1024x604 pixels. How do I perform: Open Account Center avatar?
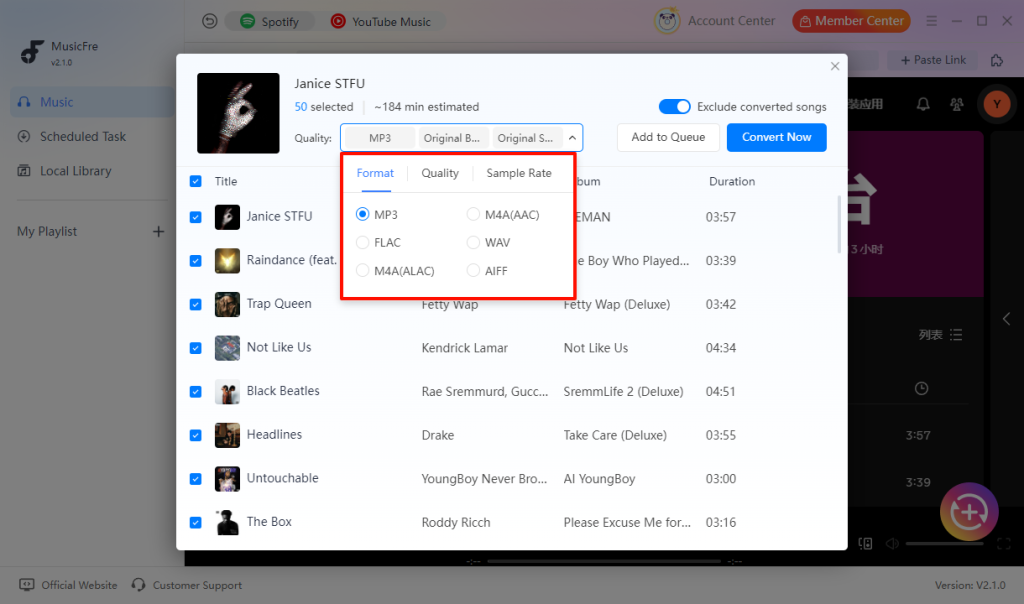(667, 21)
